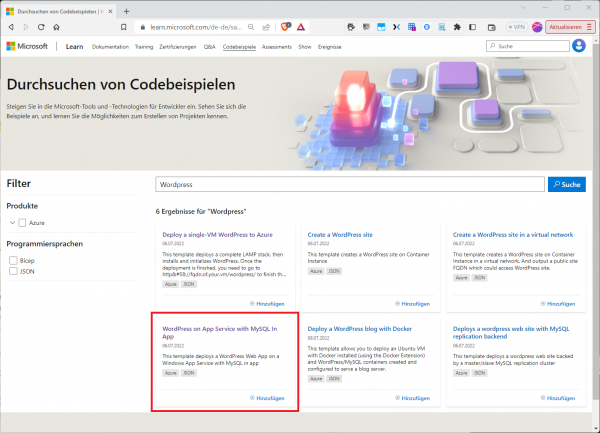Open the Brave Shields lion icon
The width and height of the screenshot is (600, 433).
(285, 27)
